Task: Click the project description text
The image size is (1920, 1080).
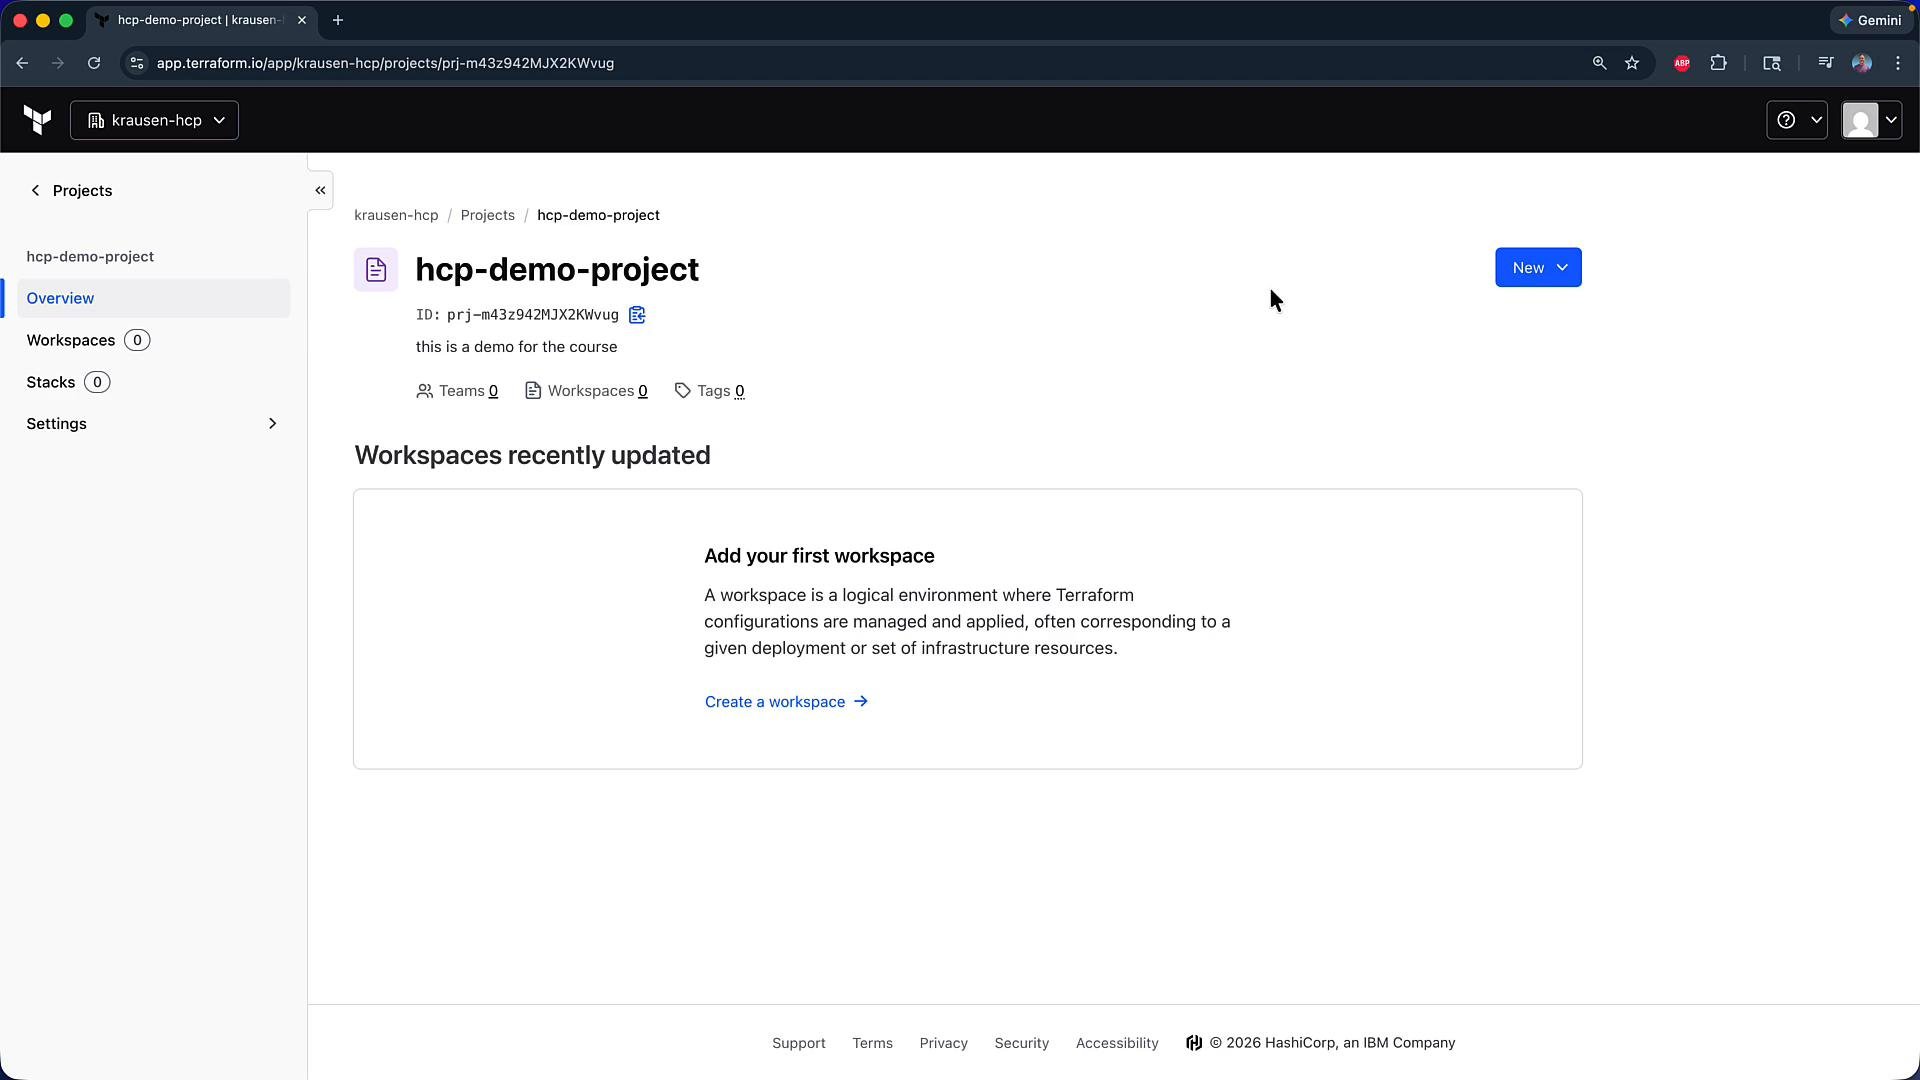Action: 516,347
